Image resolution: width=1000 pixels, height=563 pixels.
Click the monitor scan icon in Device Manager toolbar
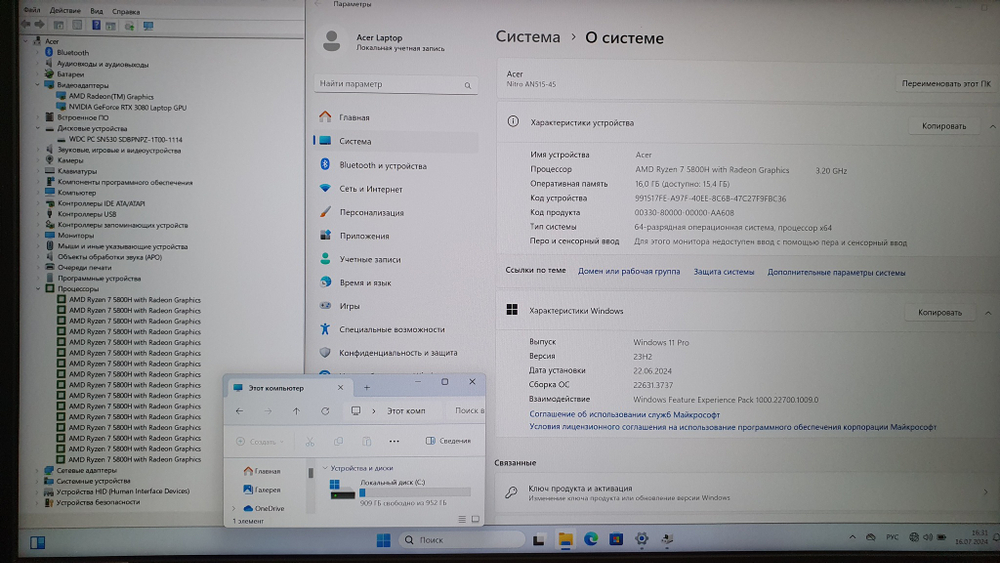pos(148,26)
